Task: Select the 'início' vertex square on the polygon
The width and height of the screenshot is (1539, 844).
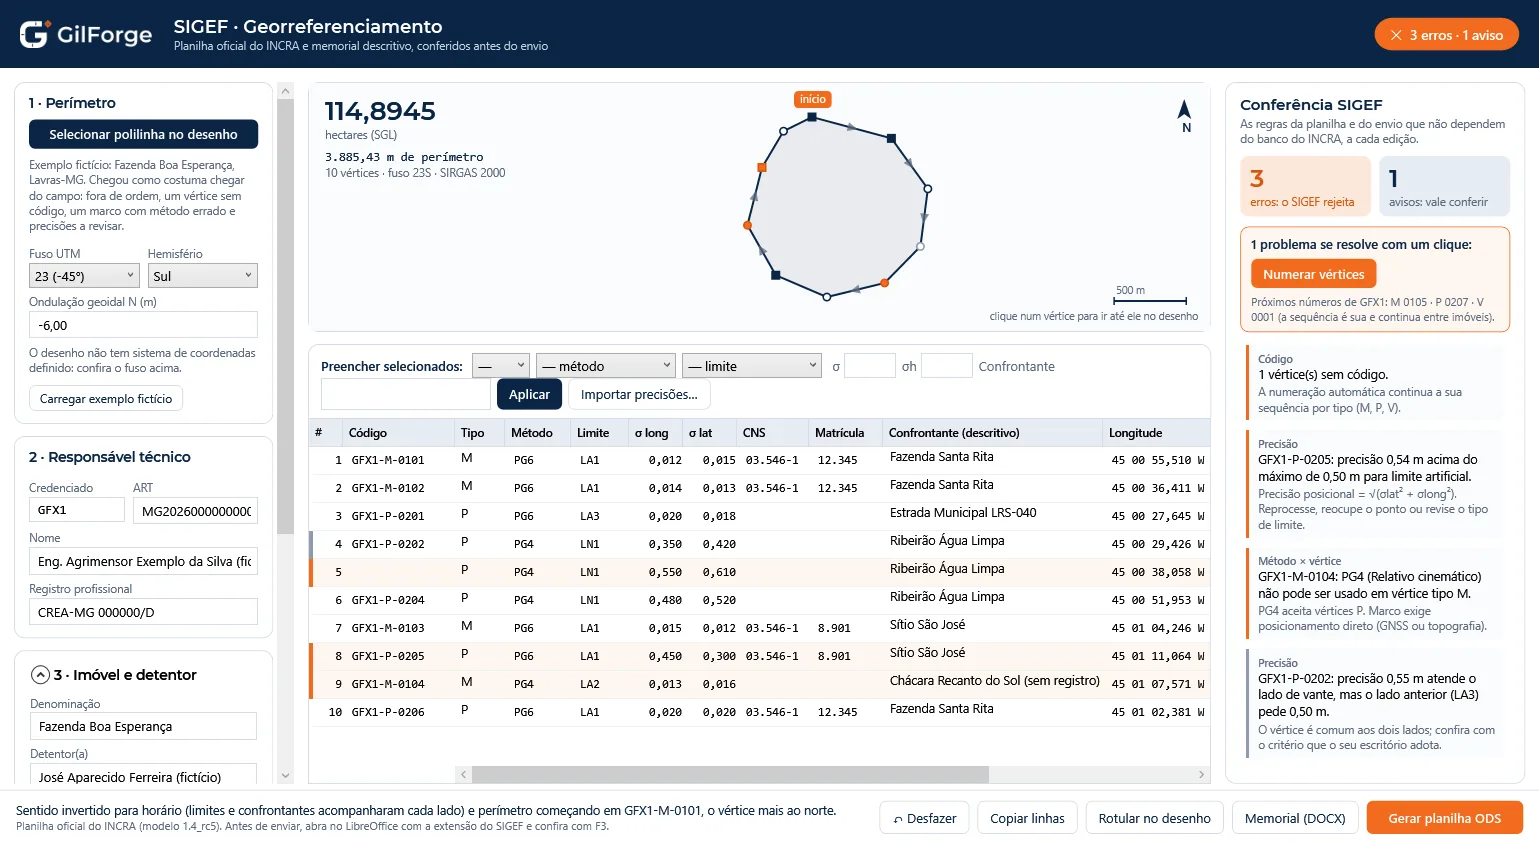Action: (x=812, y=117)
